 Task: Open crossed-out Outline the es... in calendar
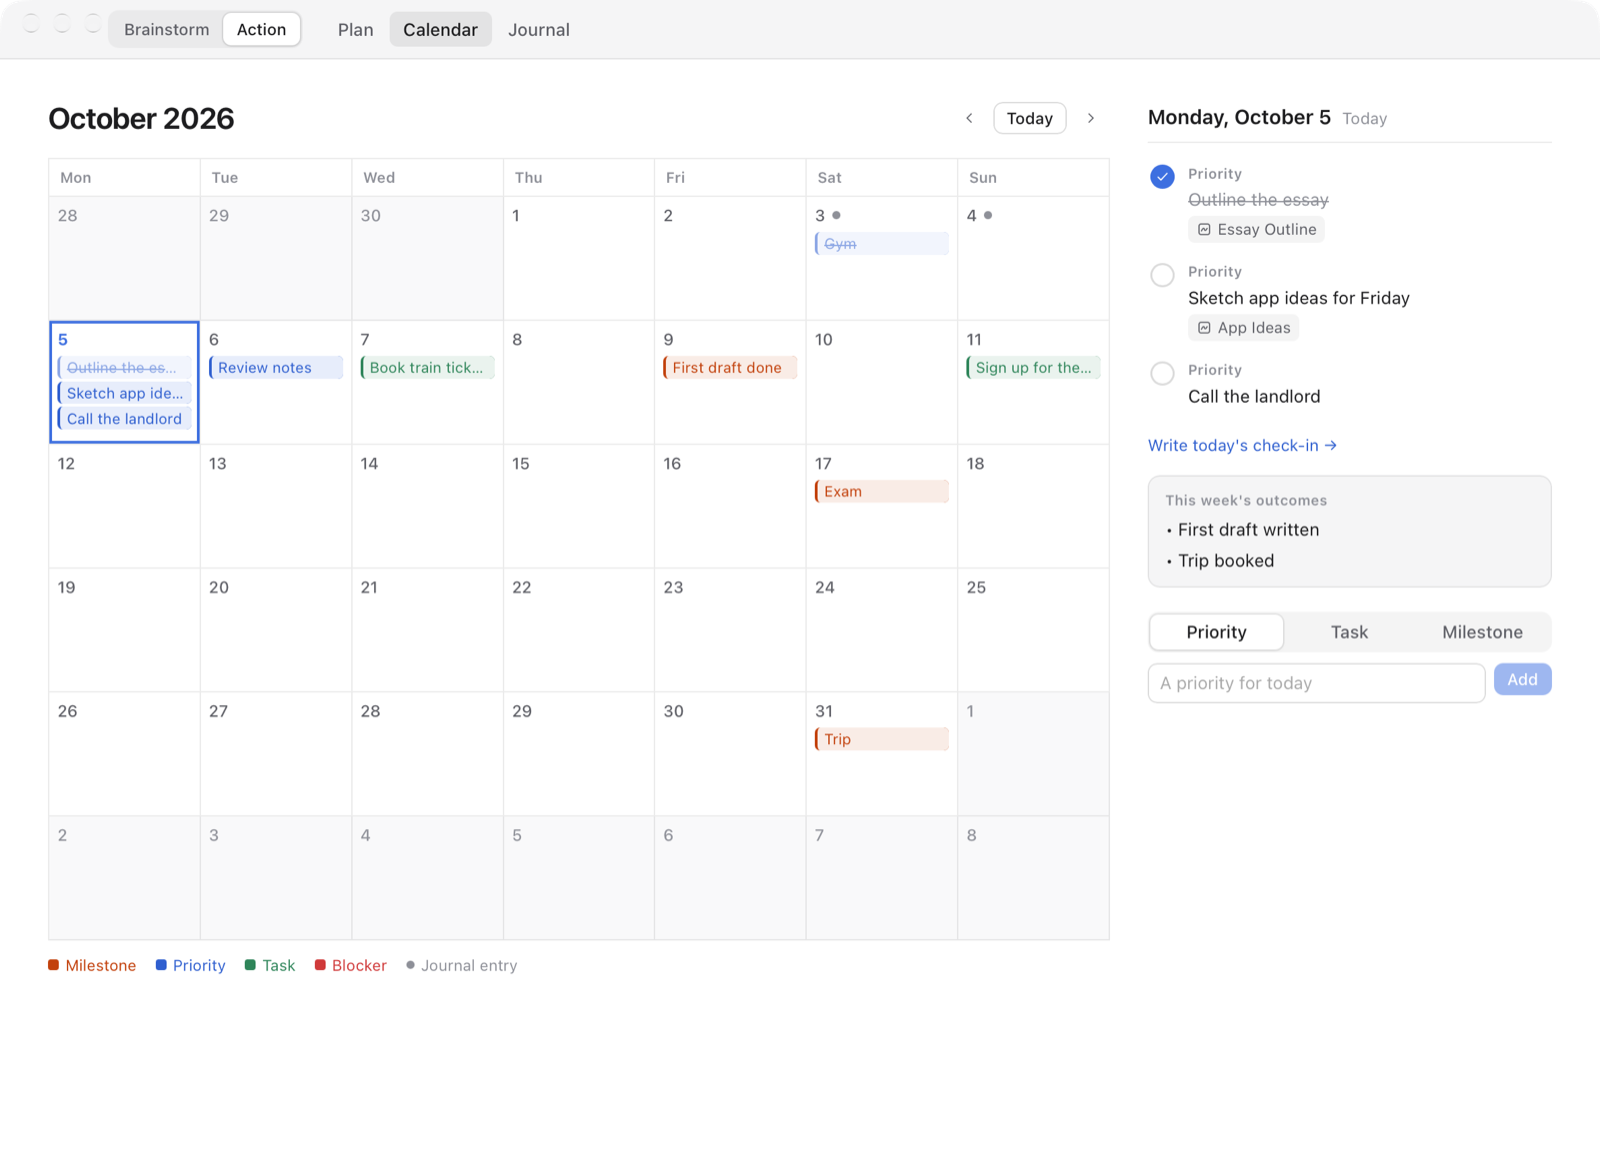124,367
